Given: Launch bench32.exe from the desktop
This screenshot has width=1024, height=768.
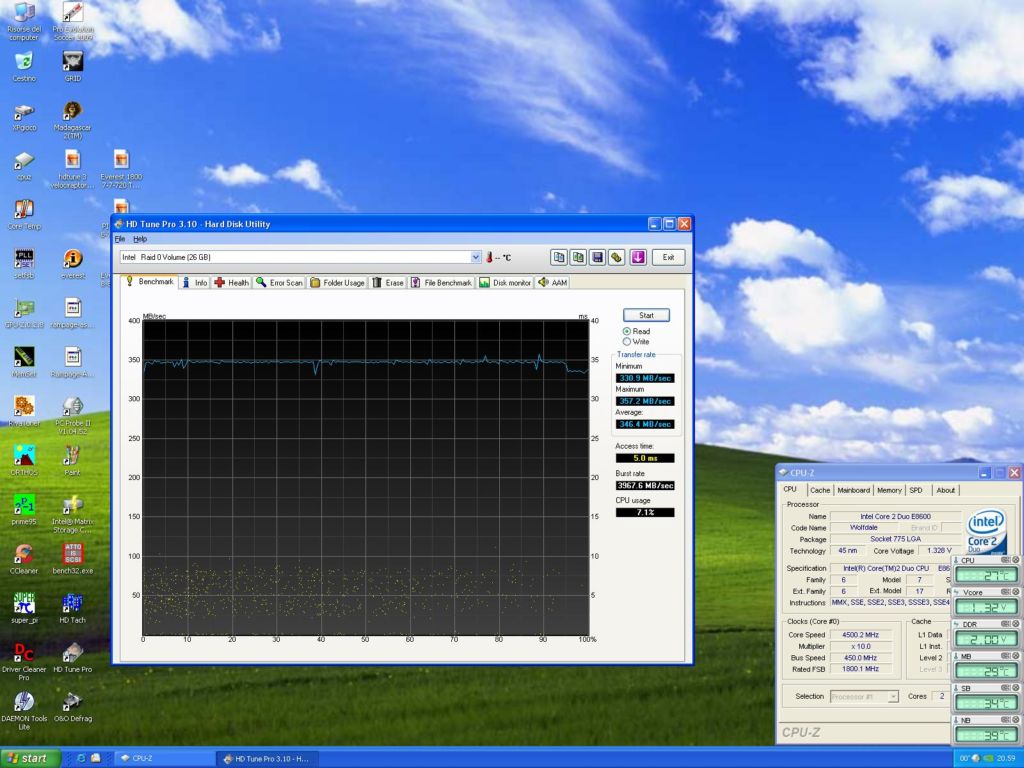Looking at the screenshot, I should pos(72,559).
